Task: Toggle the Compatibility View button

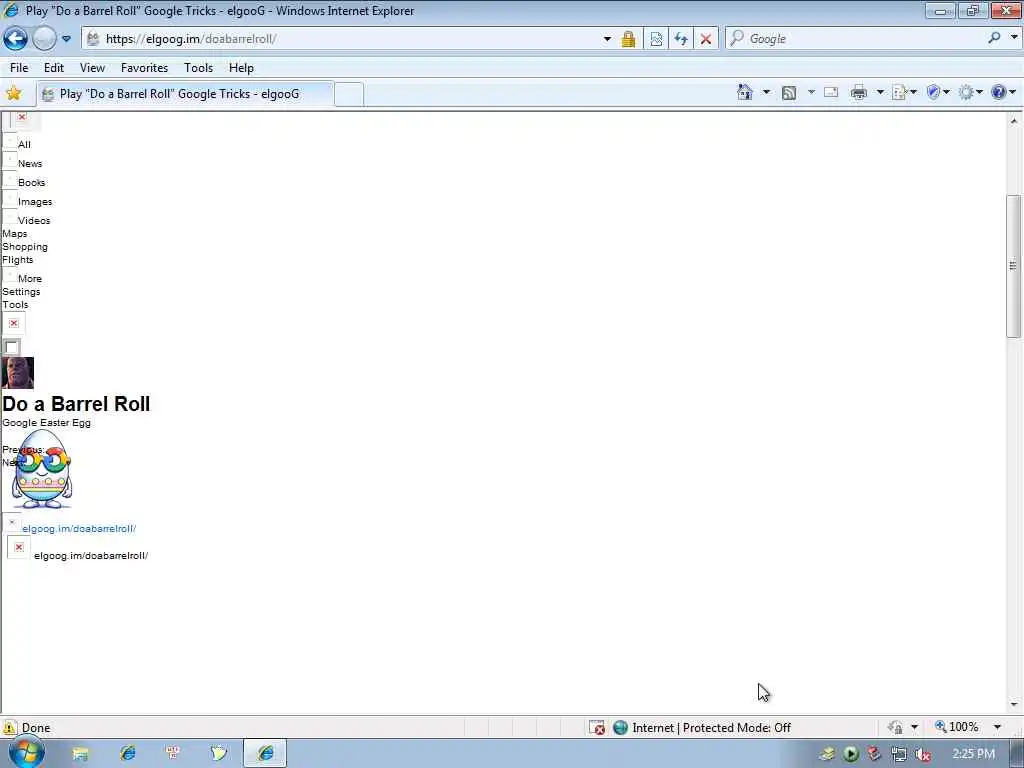Action: 656,39
